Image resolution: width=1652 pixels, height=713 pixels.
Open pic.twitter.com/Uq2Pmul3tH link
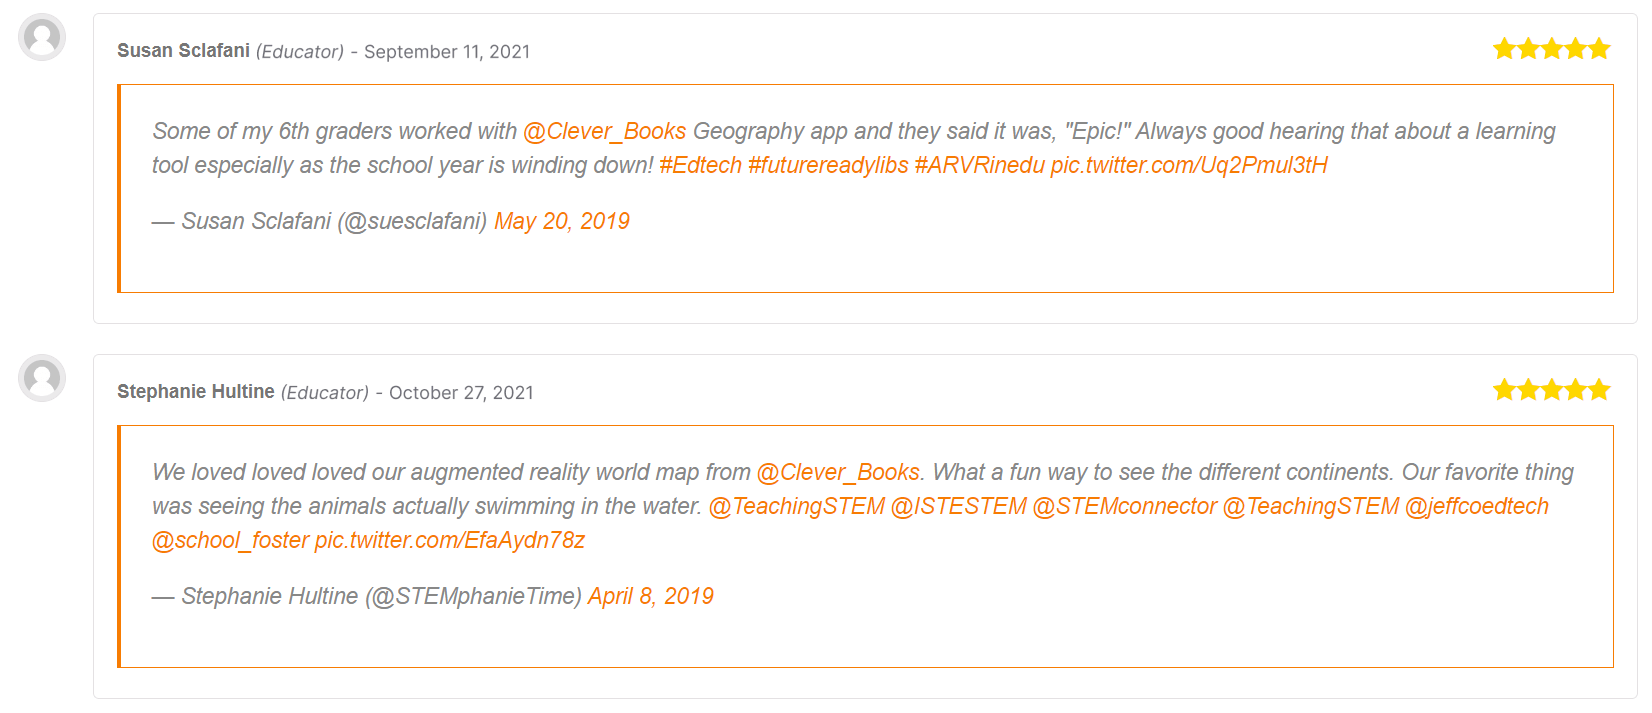tap(1189, 165)
